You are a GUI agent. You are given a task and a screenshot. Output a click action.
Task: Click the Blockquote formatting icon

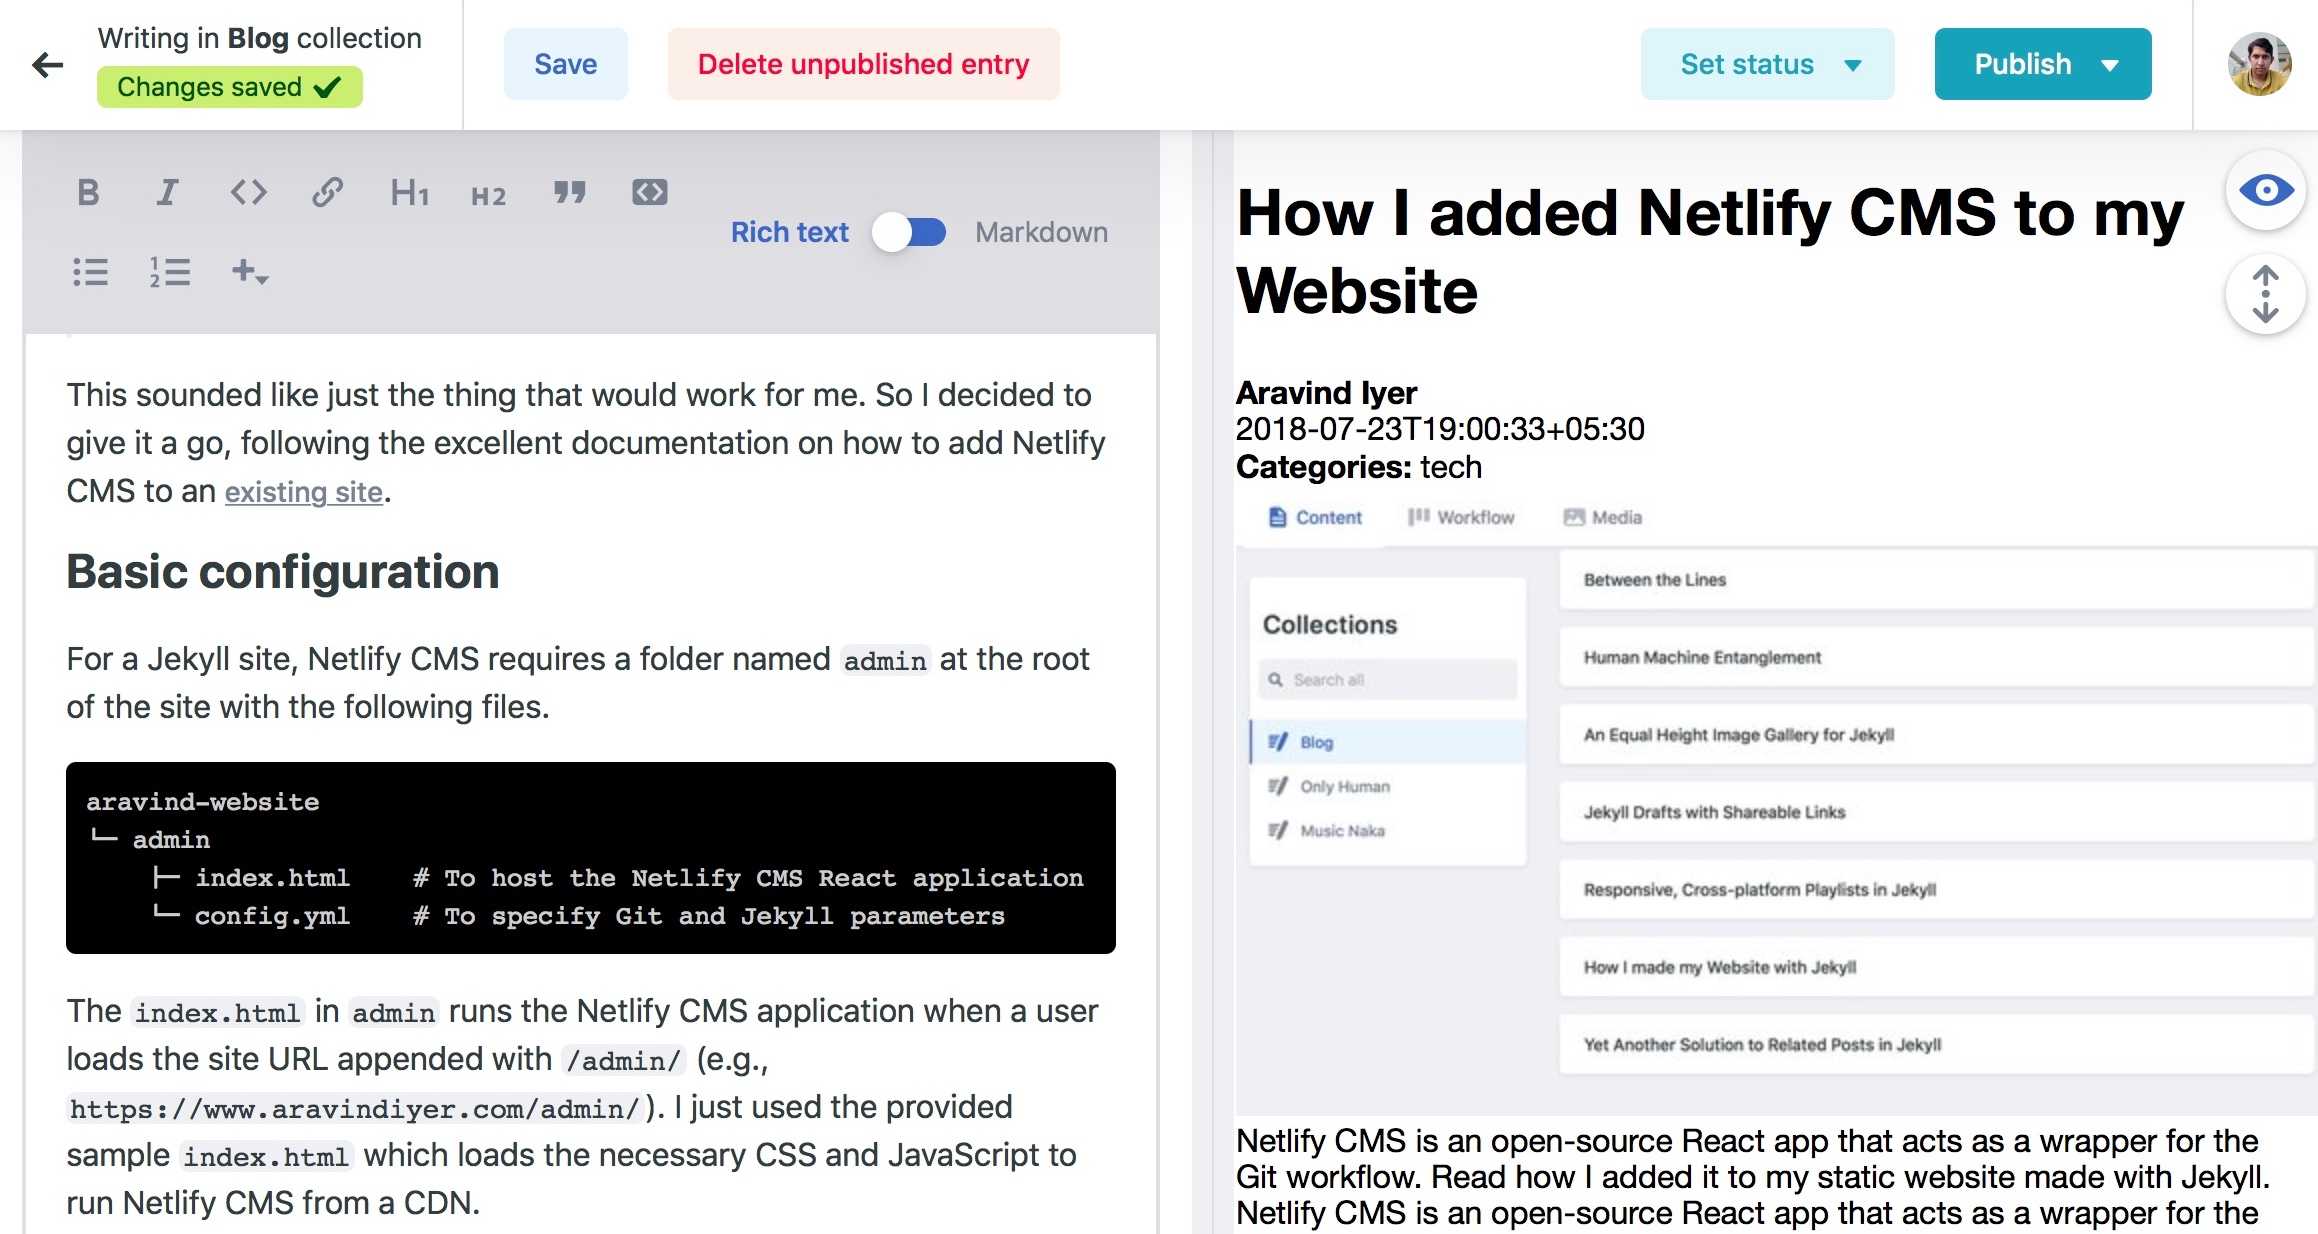coord(569,192)
